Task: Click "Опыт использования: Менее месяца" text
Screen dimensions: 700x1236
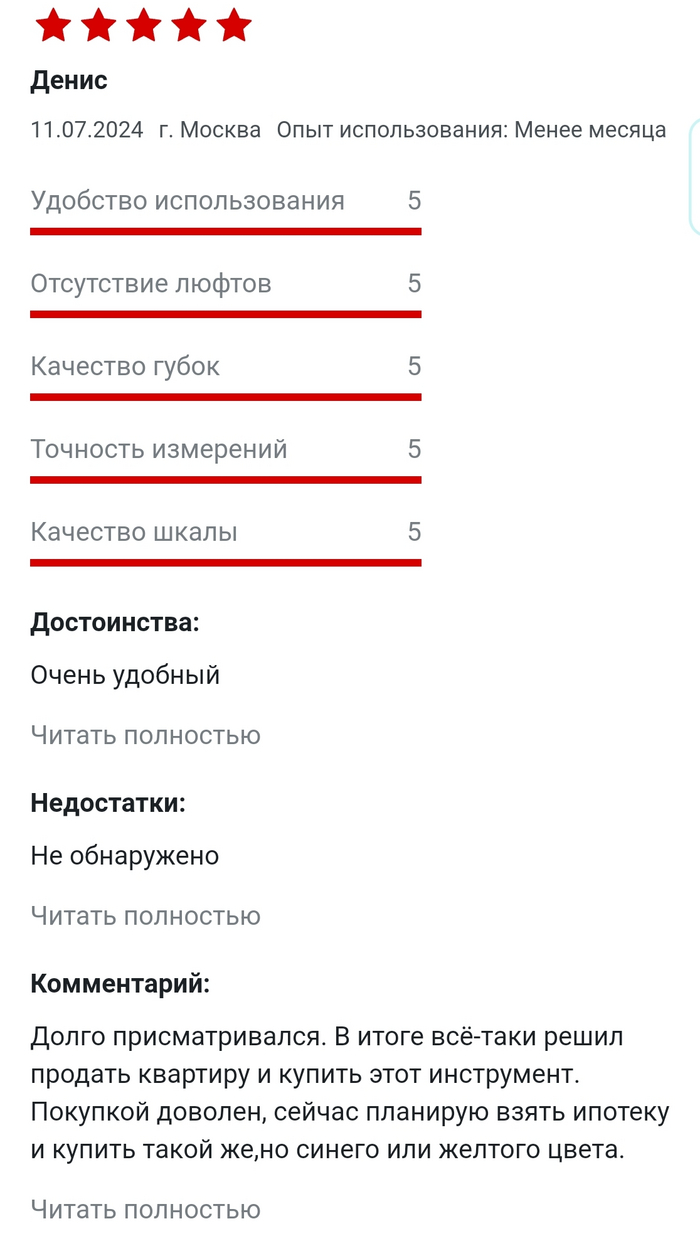Action: [x=471, y=130]
